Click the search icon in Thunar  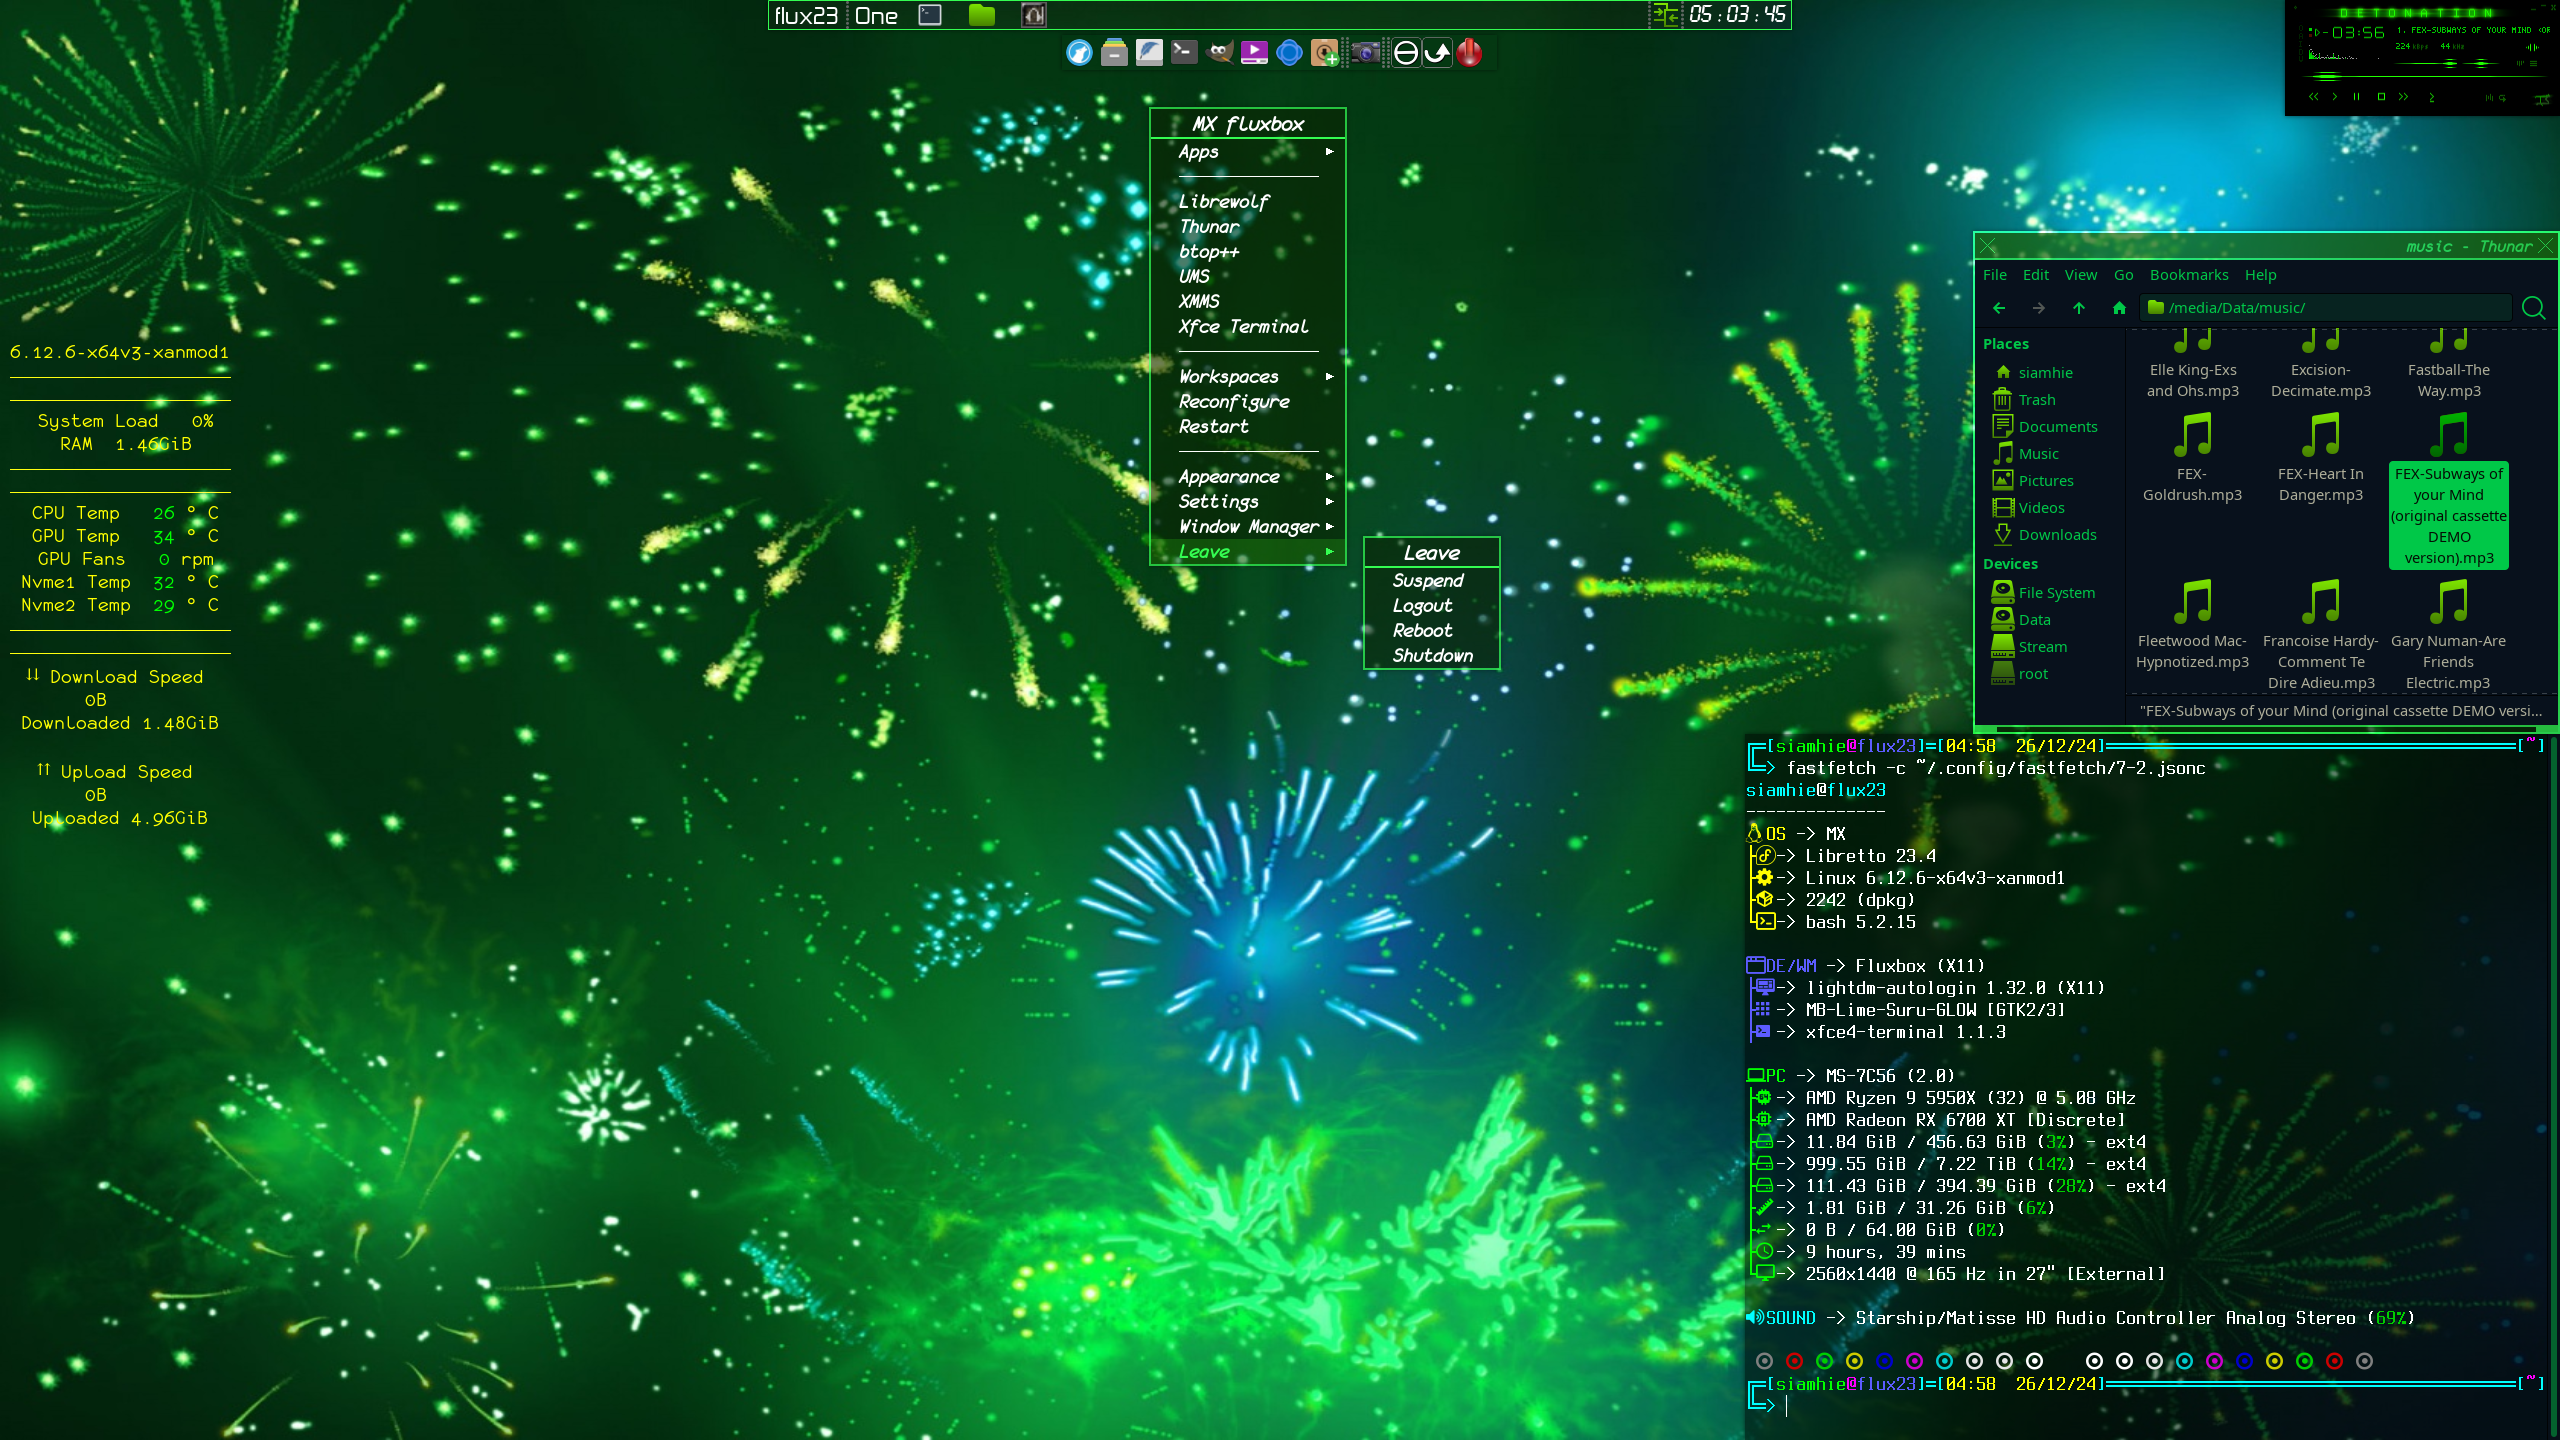coord(2534,308)
